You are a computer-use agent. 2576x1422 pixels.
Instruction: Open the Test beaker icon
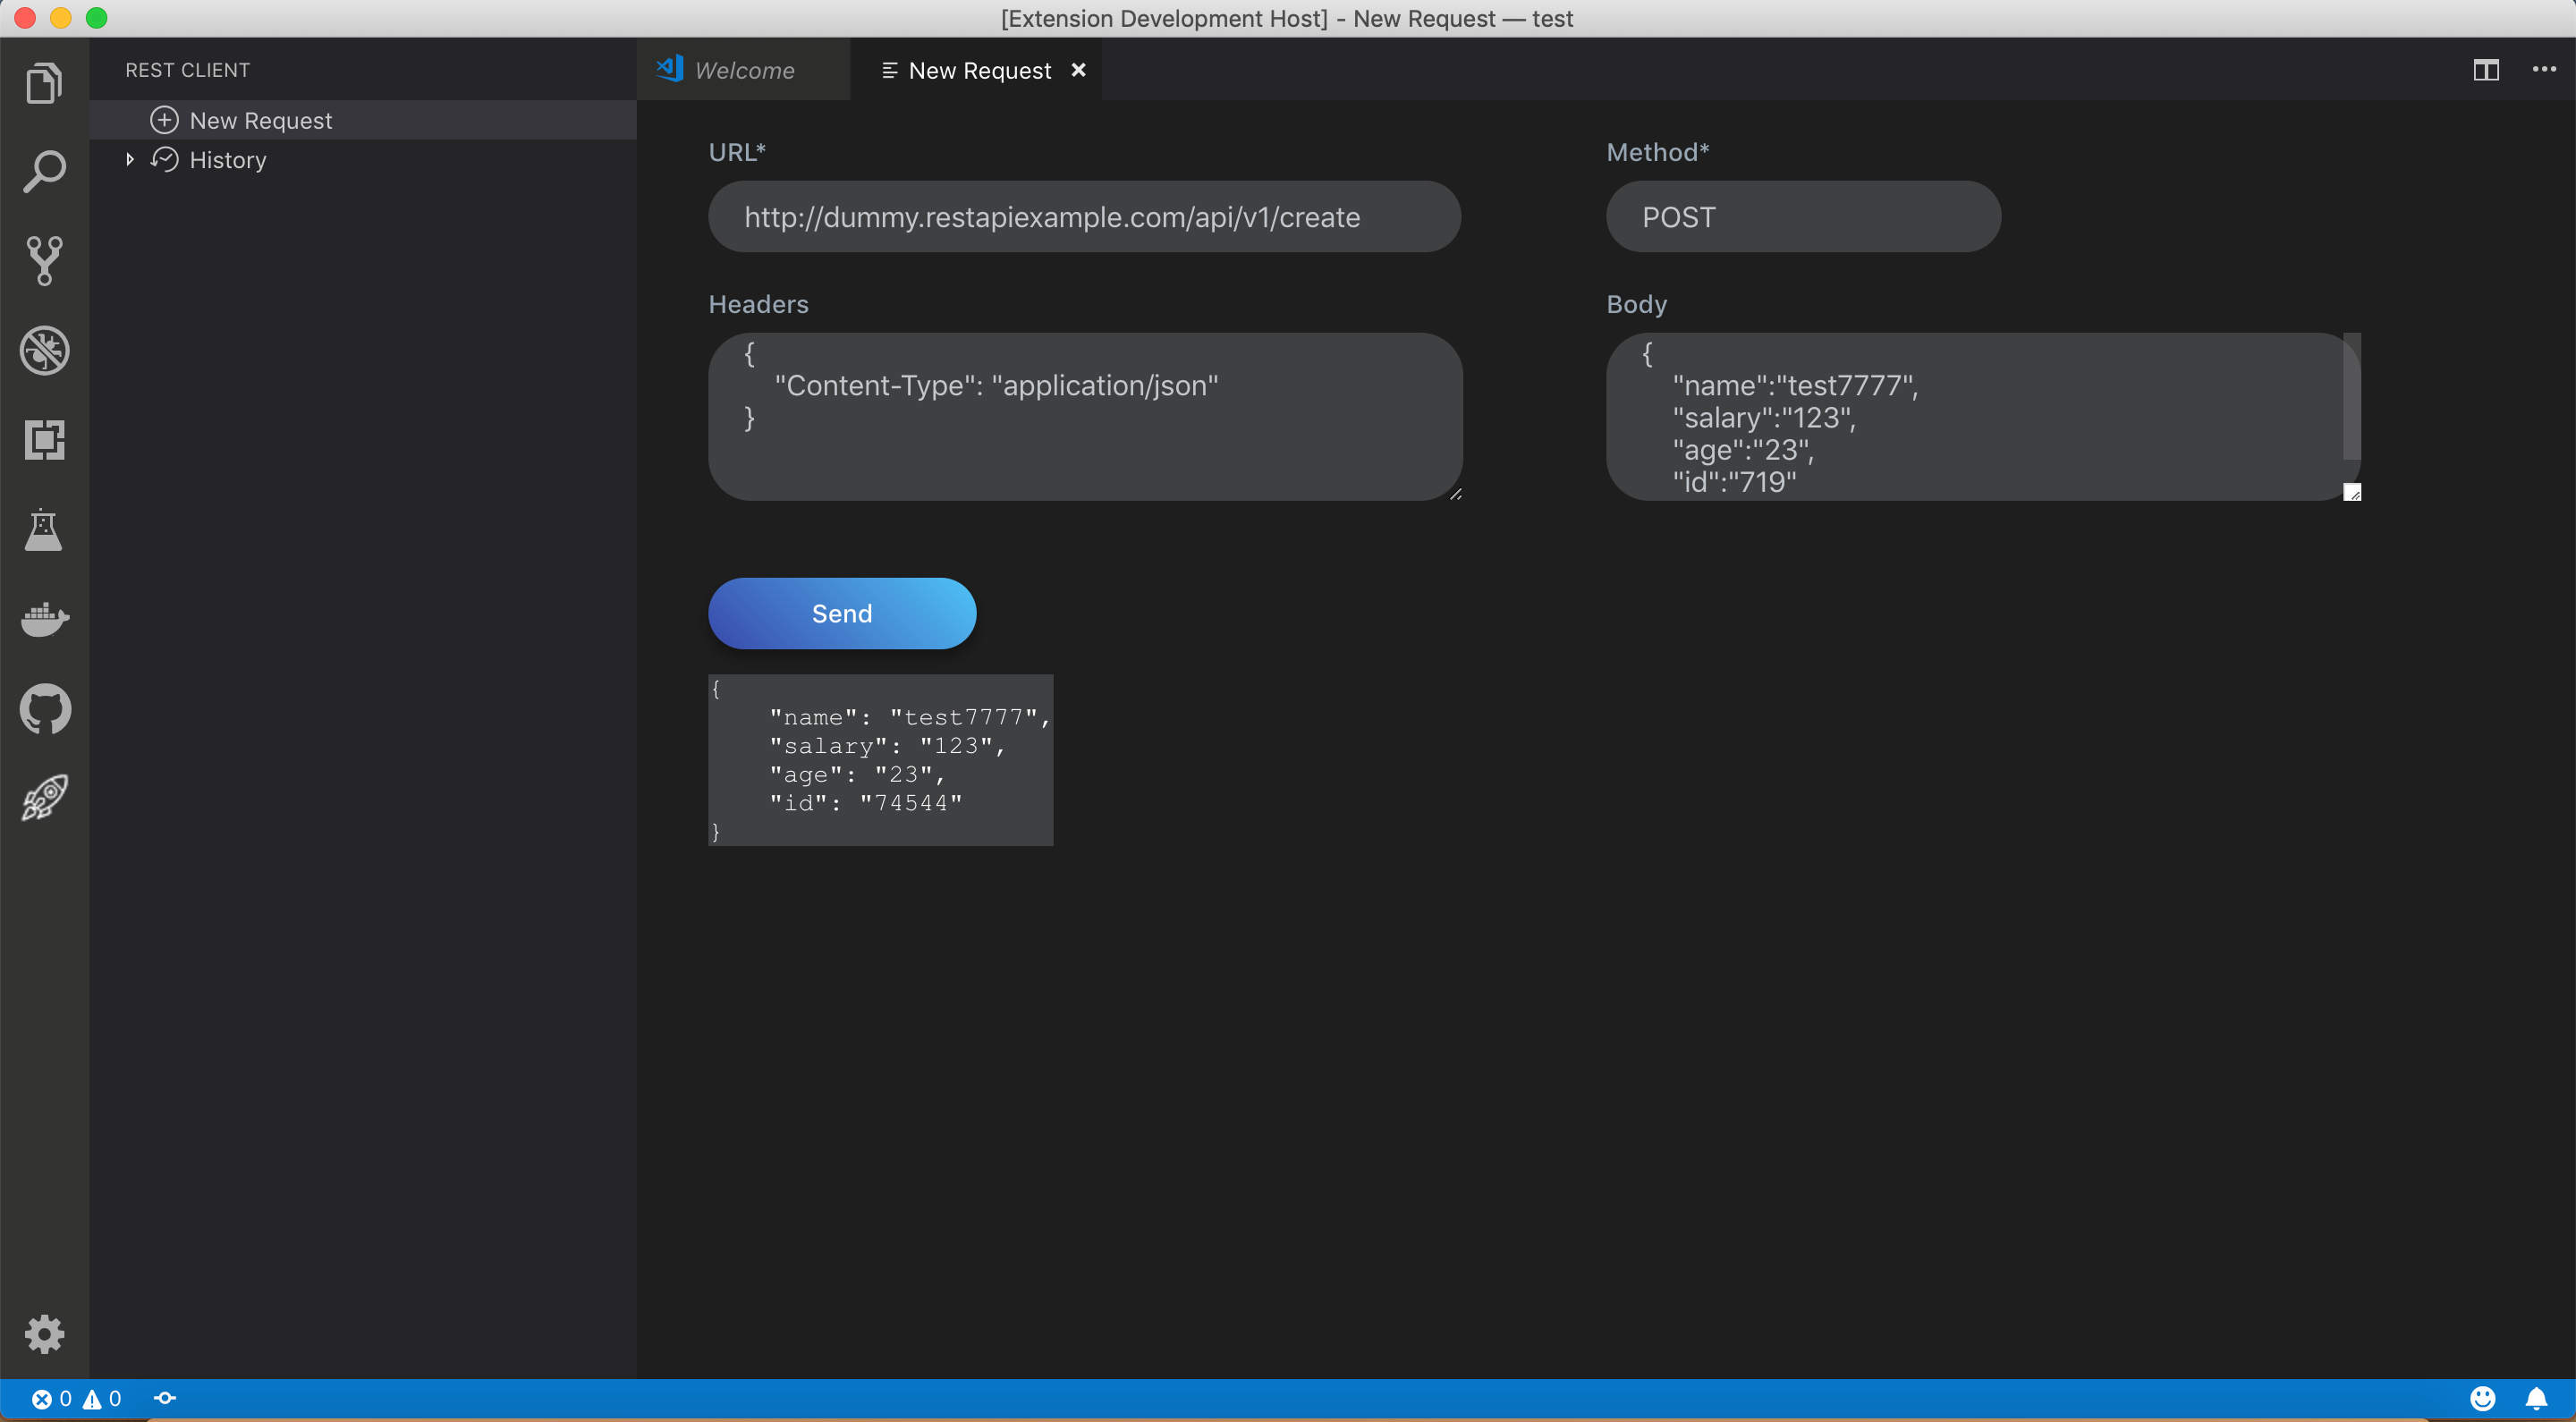point(44,530)
